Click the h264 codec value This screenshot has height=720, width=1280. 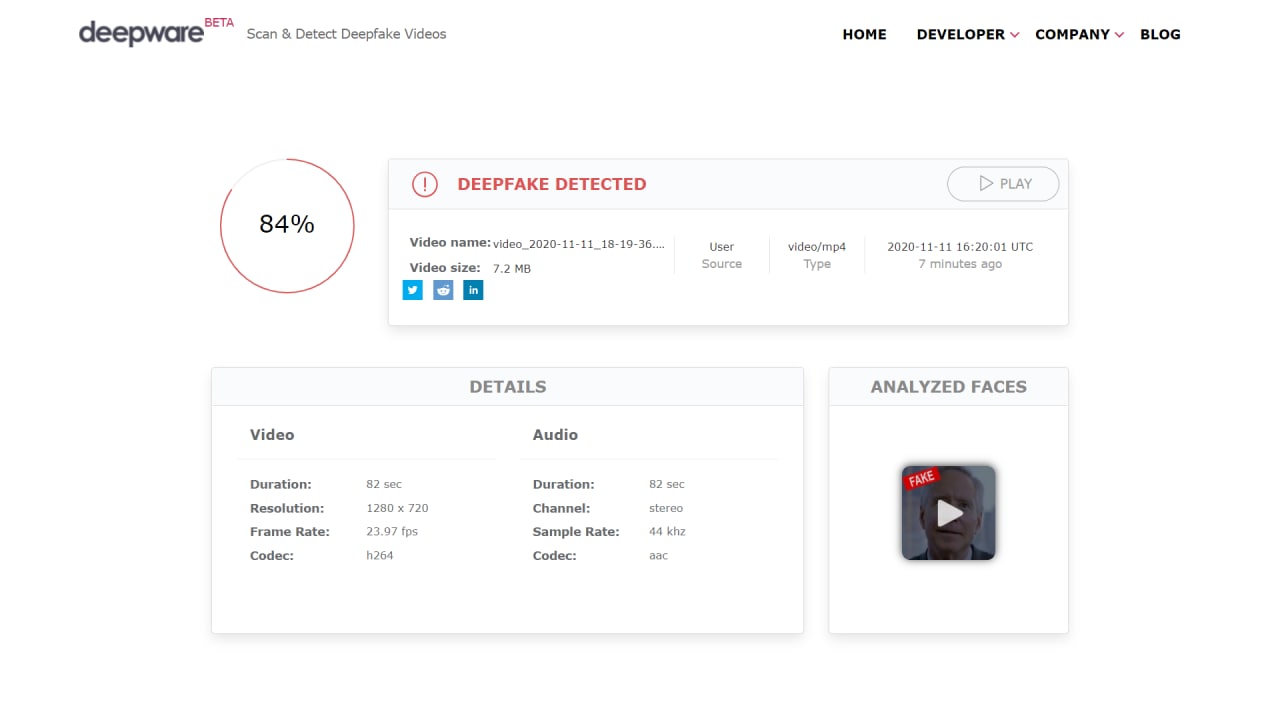click(x=380, y=555)
